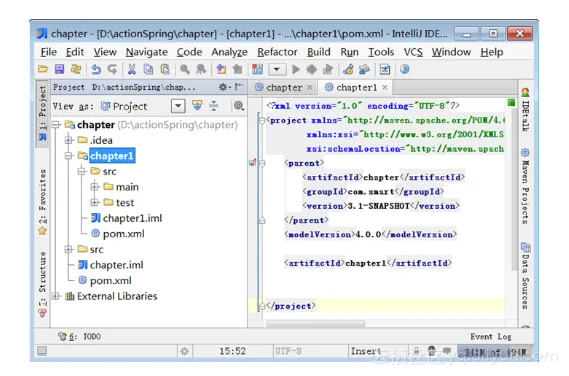Switch to the chapter editor tab

click(284, 87)
